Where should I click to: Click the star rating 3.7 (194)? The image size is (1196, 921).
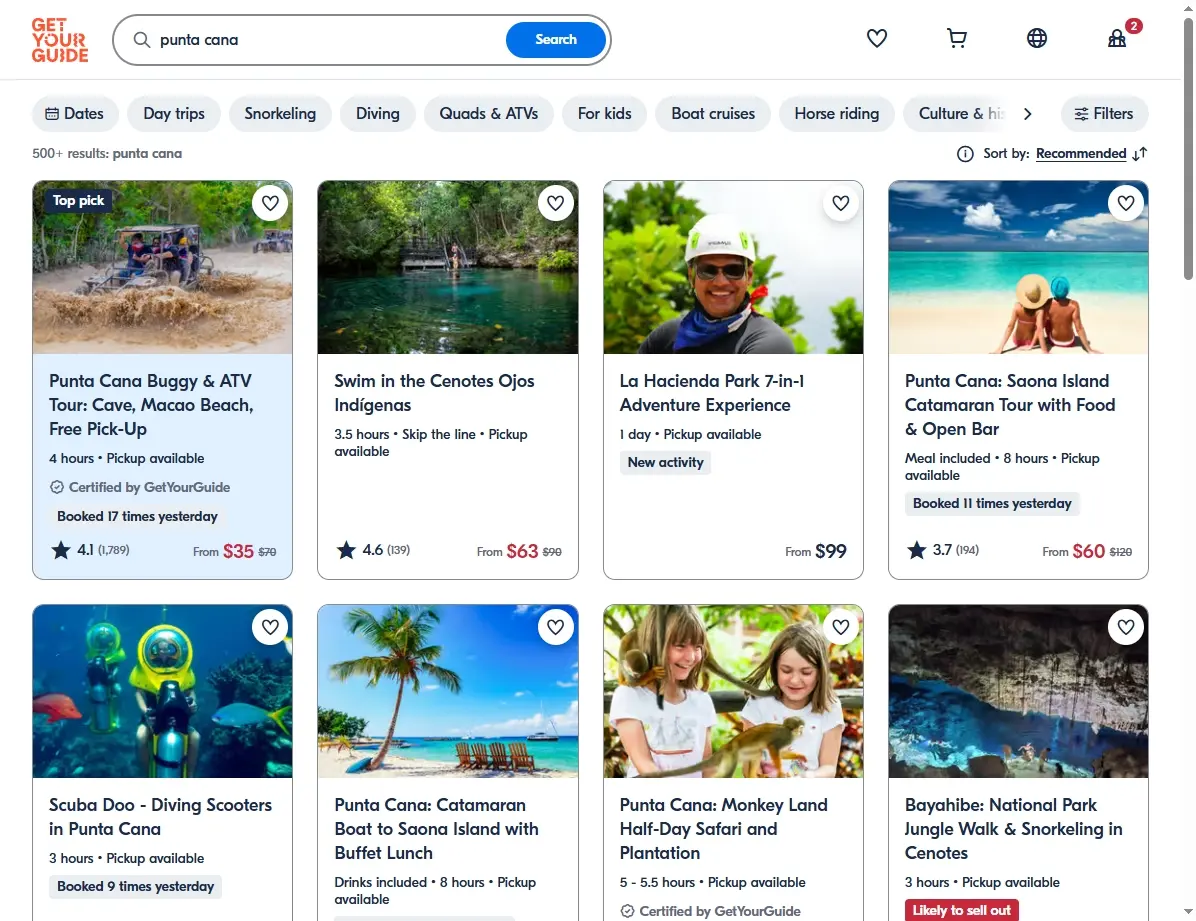click(x=943, y=549)
